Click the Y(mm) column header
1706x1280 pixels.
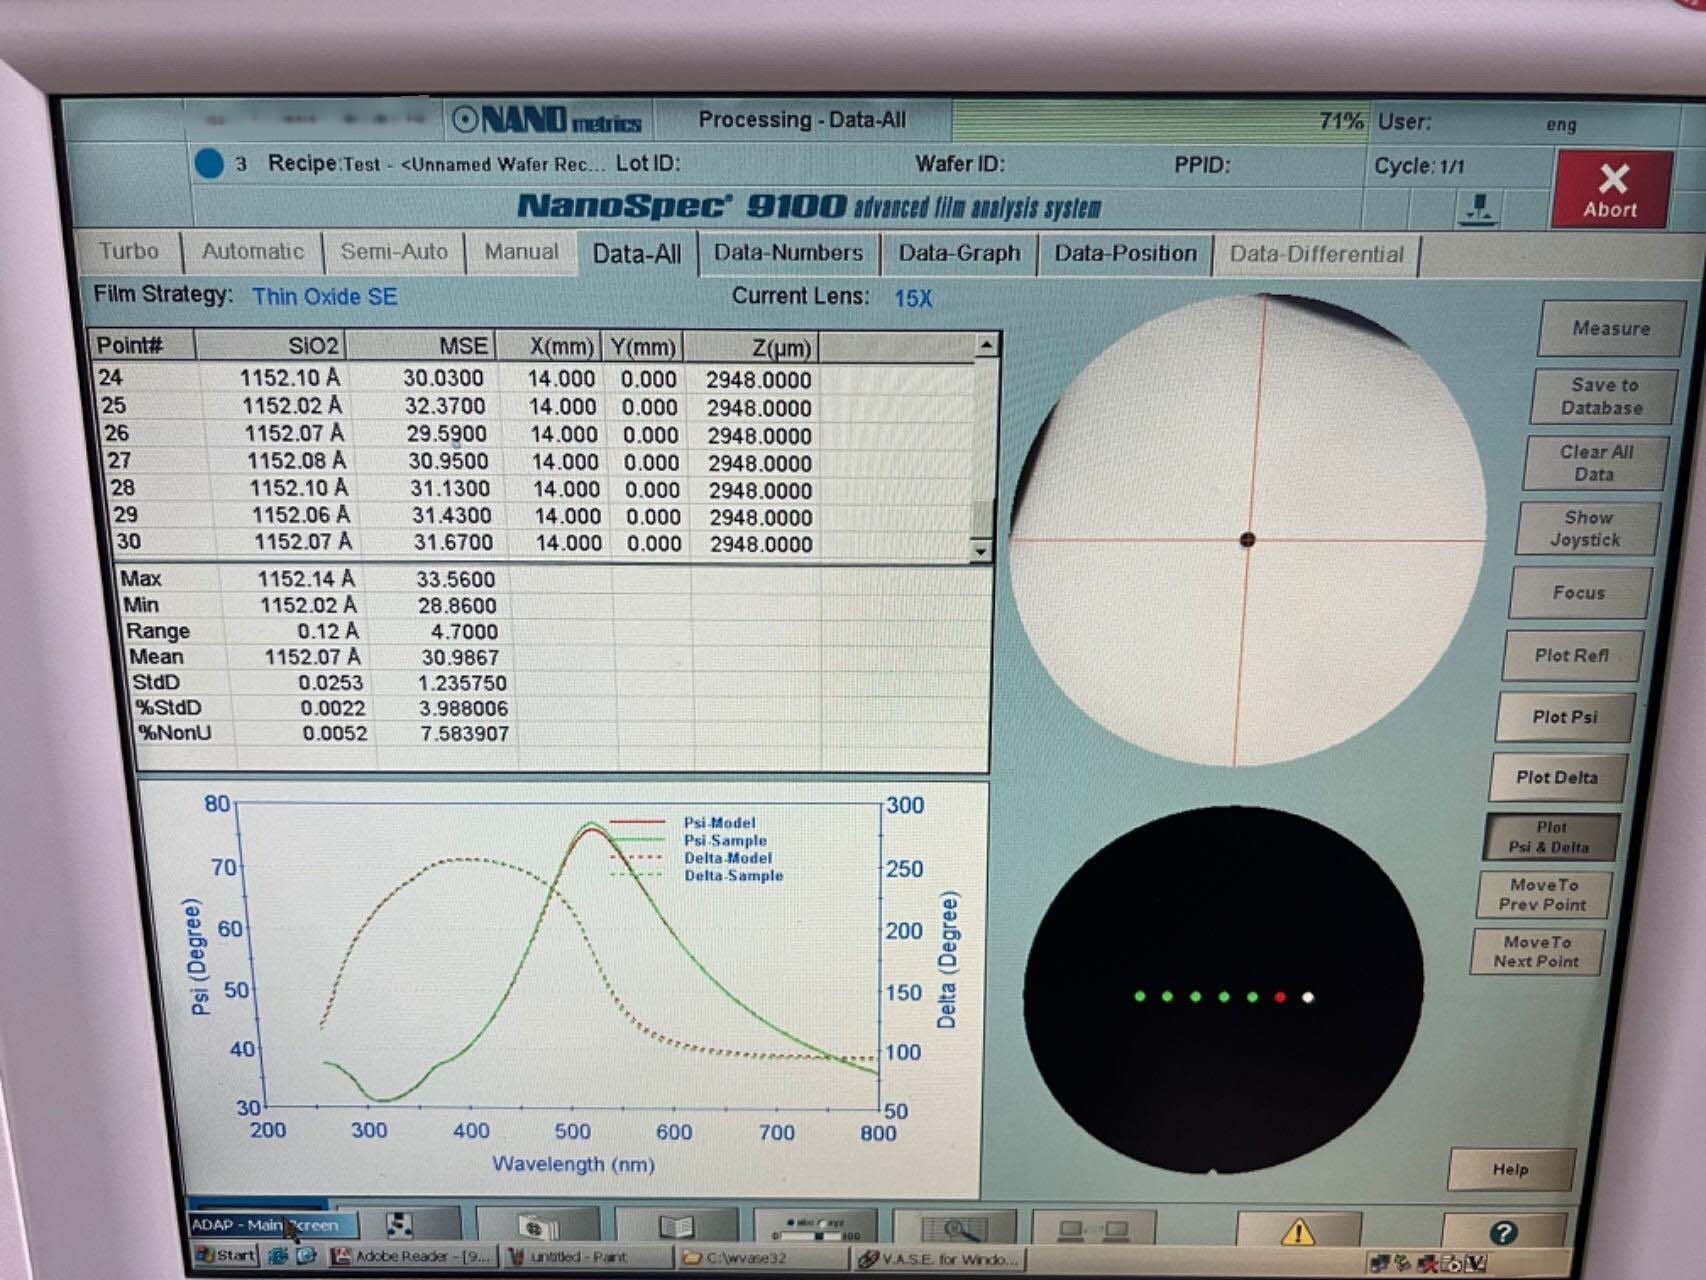point(643,347)
